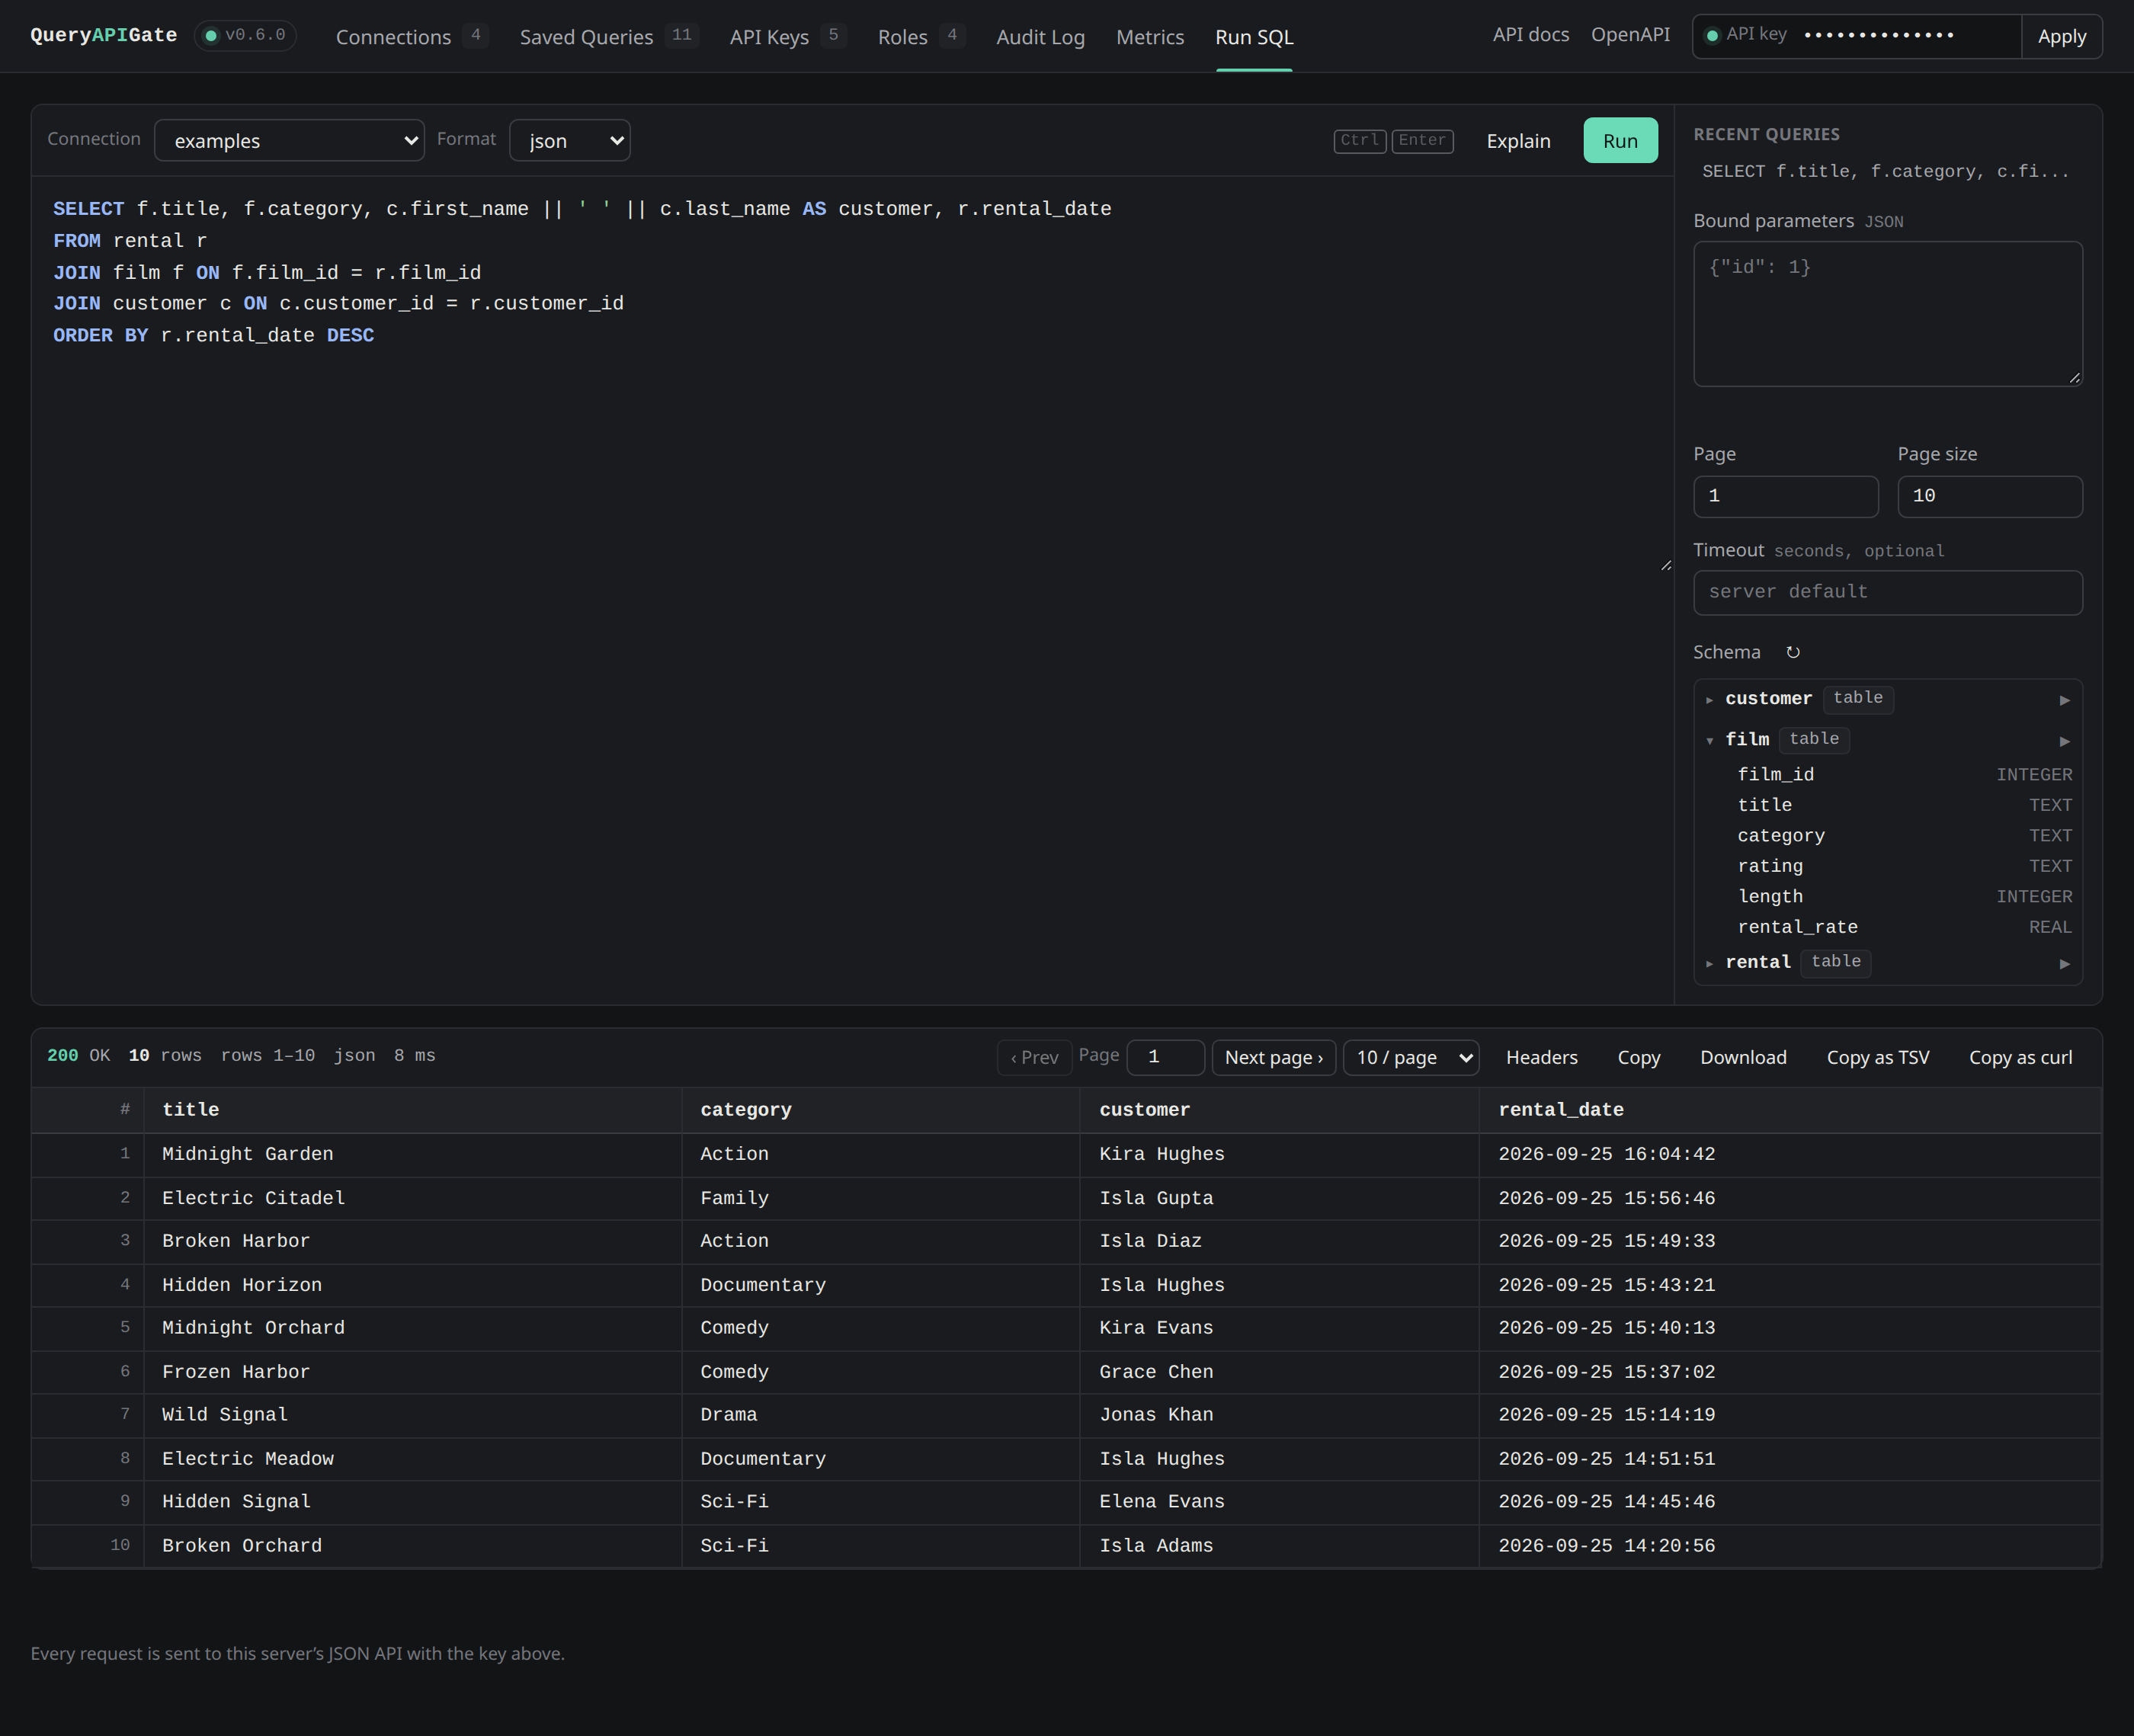Click the customer column header
The height and width of the screenshot is (1736, 2134).
click(x=1280, y=1110)
